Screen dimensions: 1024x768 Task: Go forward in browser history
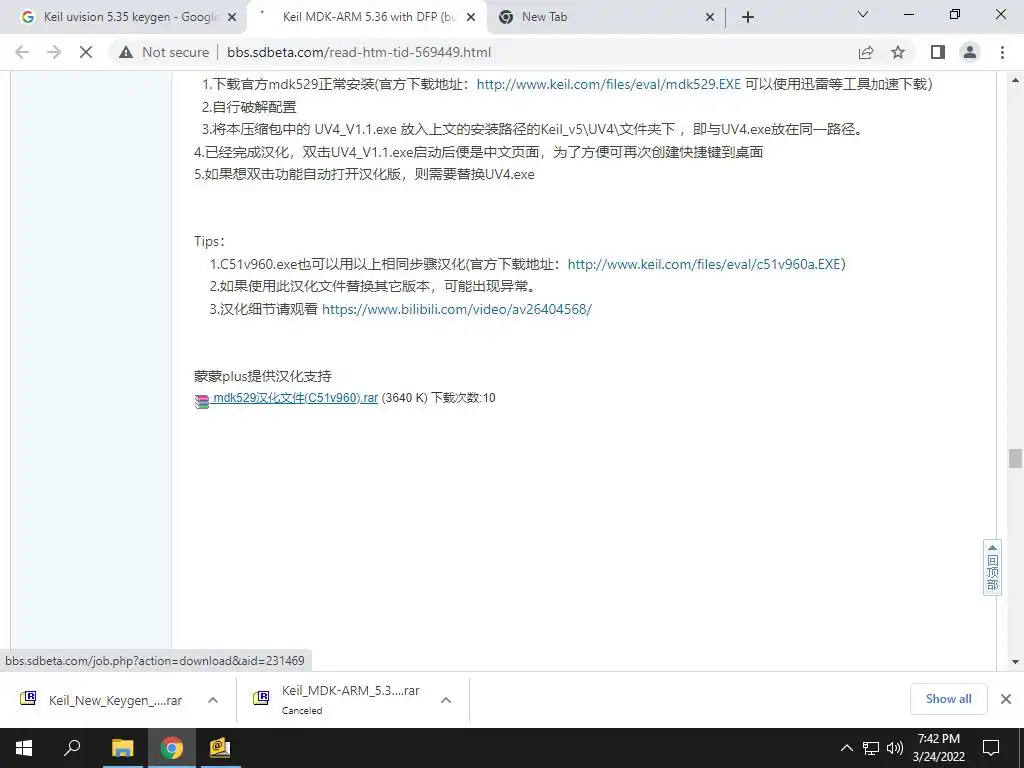[x=54, y=52]
